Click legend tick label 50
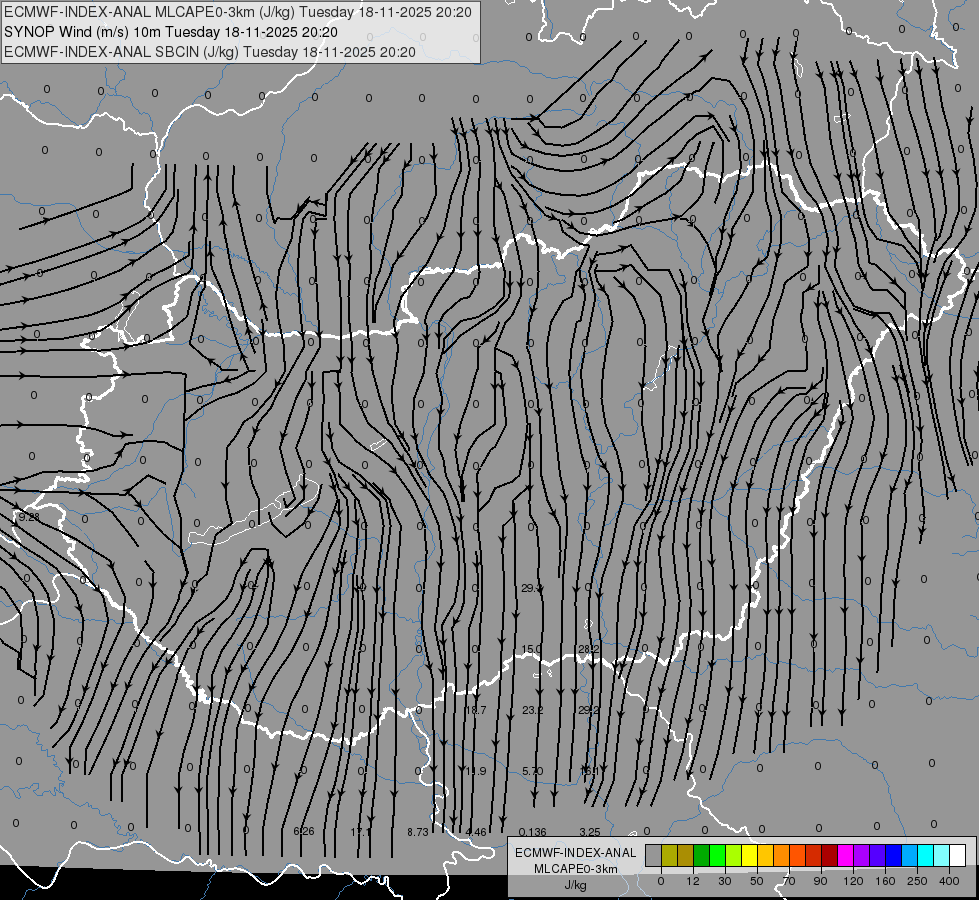The width and height of the screenshot is (979, 900). [757, 881]
